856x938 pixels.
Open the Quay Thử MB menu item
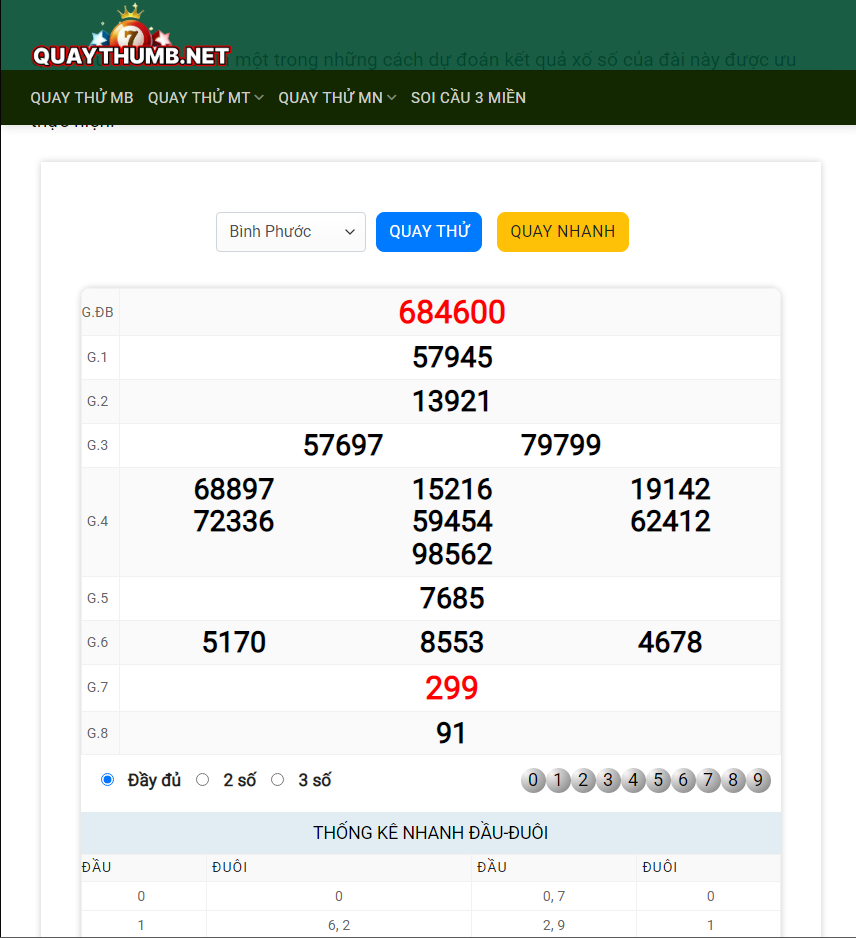[82, 97]
